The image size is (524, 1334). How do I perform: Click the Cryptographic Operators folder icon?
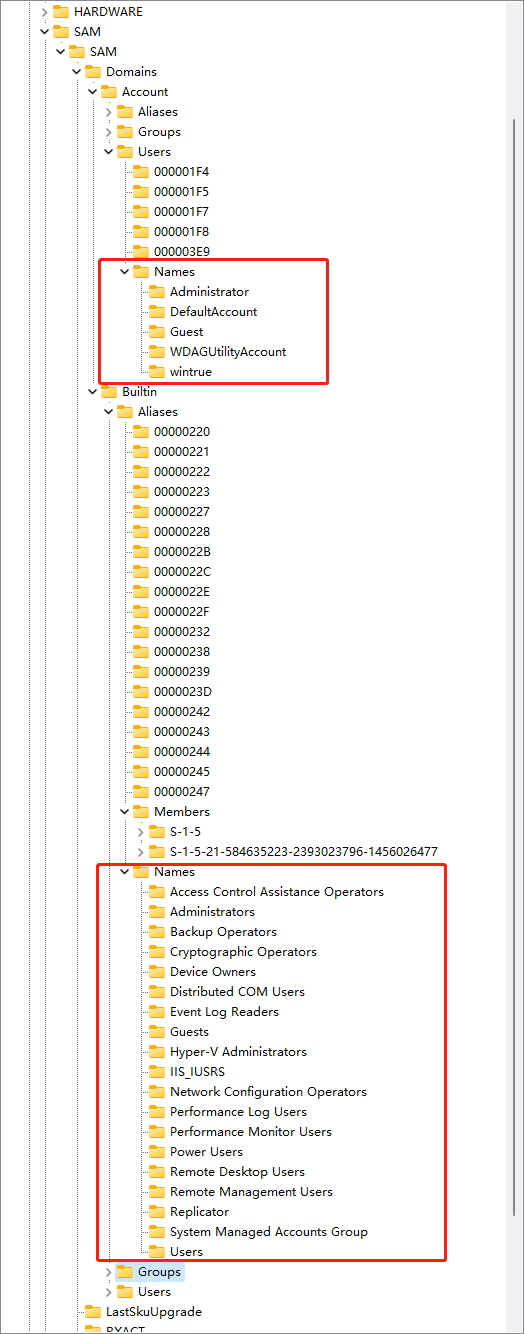157,952
